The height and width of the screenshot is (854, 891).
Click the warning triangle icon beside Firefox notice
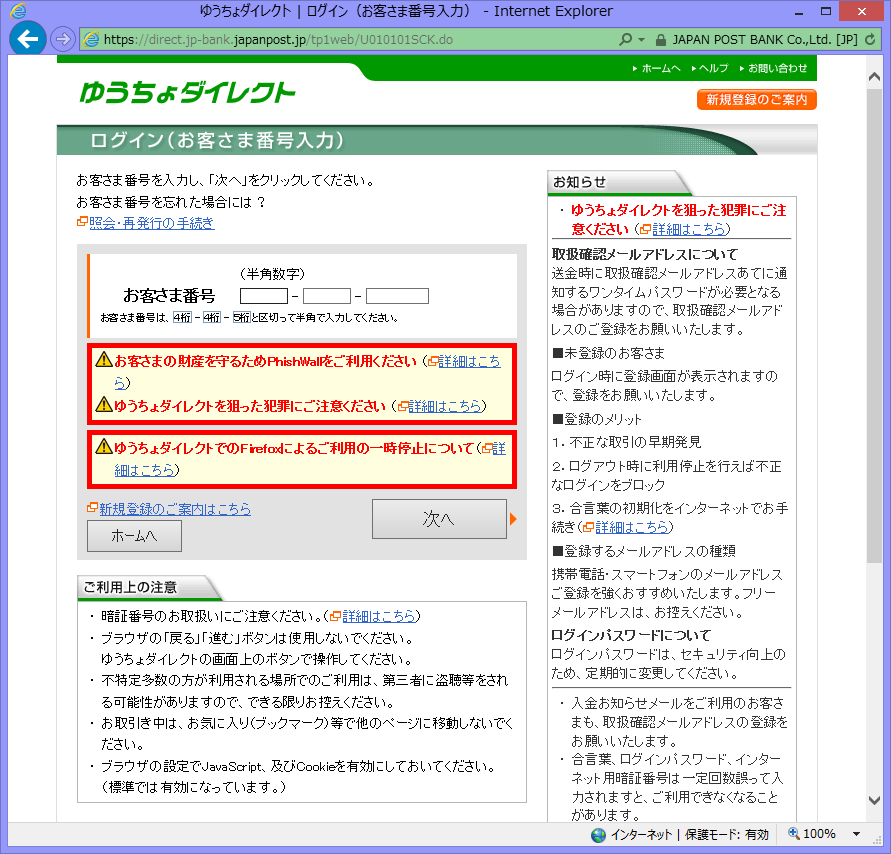coord(104,447)
